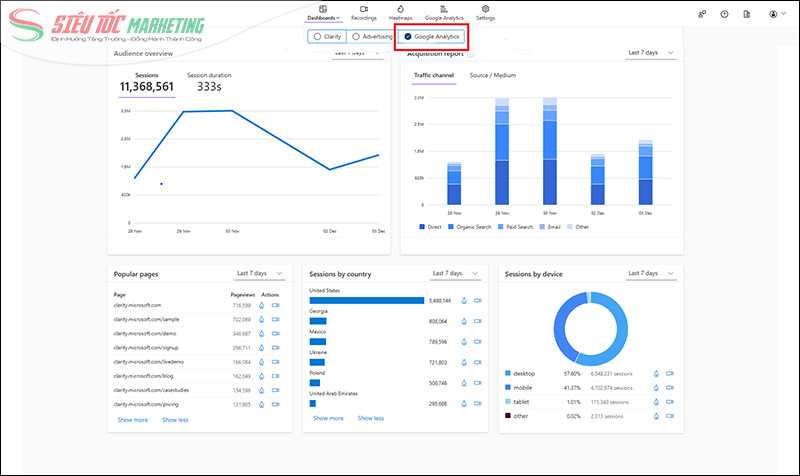800x476 pixels.
Task: Open heatmap for United States sessions
Action: (x=464, y=301)
